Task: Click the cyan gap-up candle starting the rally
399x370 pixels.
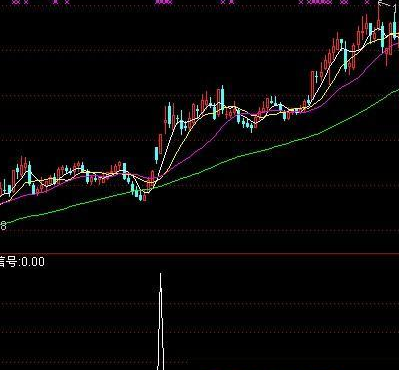Action: pos(156,155)
